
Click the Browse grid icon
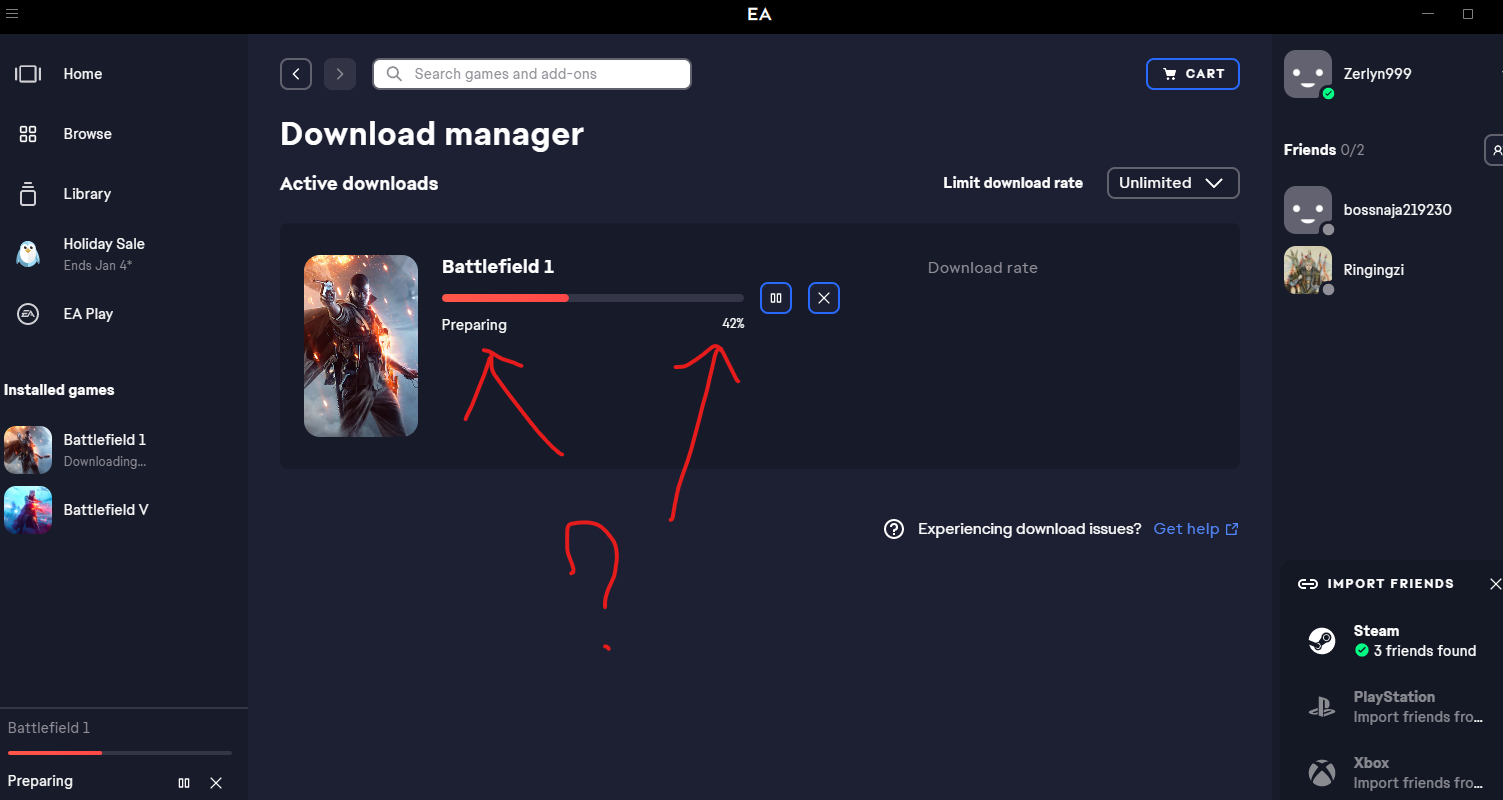28,134
